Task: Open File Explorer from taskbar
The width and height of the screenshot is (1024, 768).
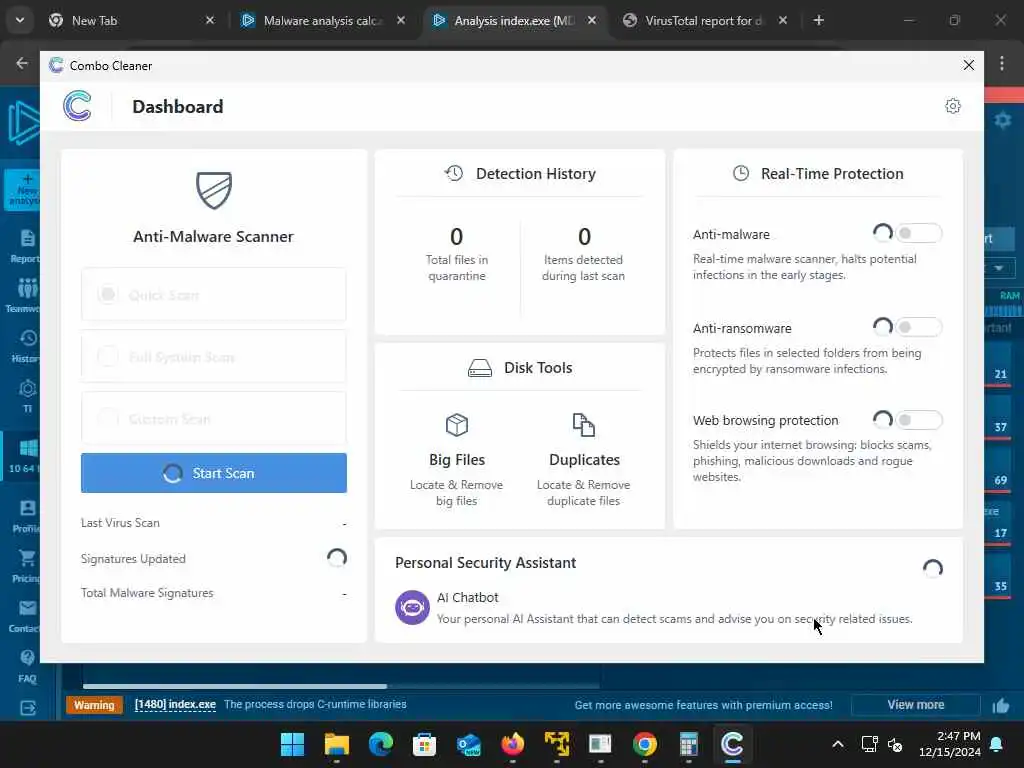Action: pos(337,744)
